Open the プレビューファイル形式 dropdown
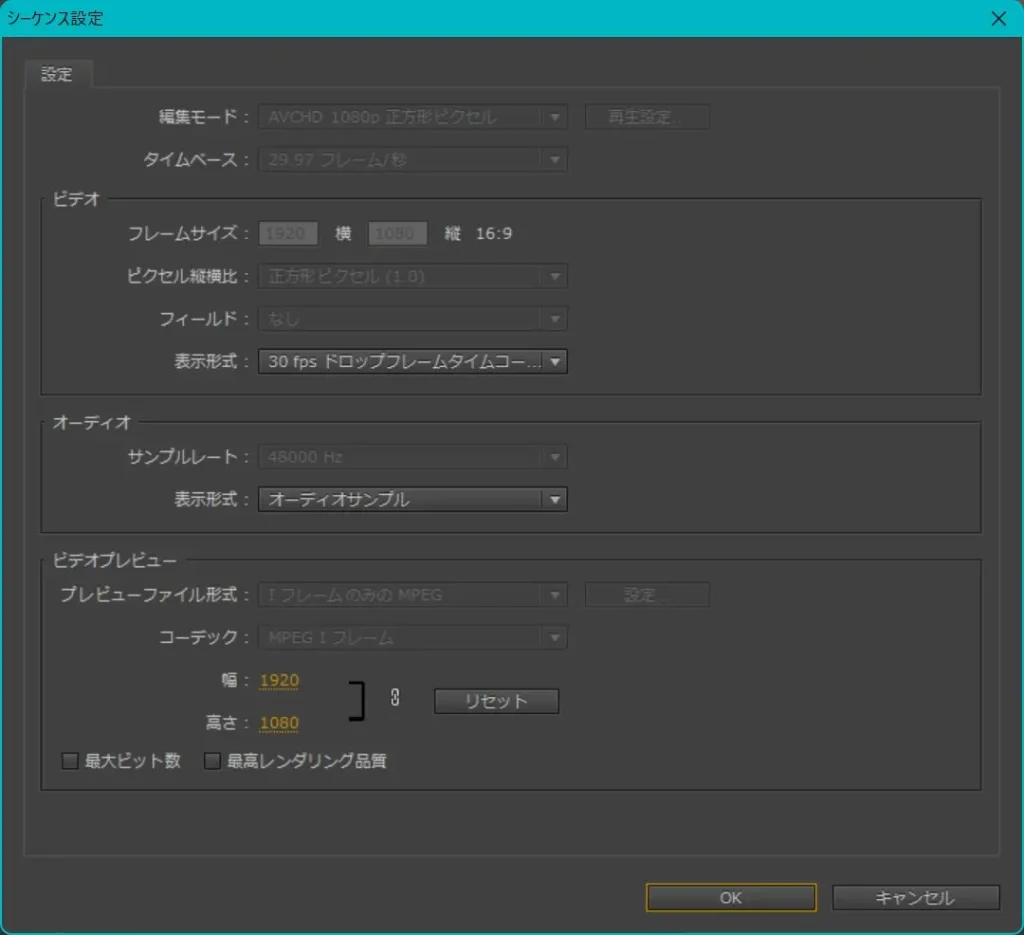 tap(412, 595)
